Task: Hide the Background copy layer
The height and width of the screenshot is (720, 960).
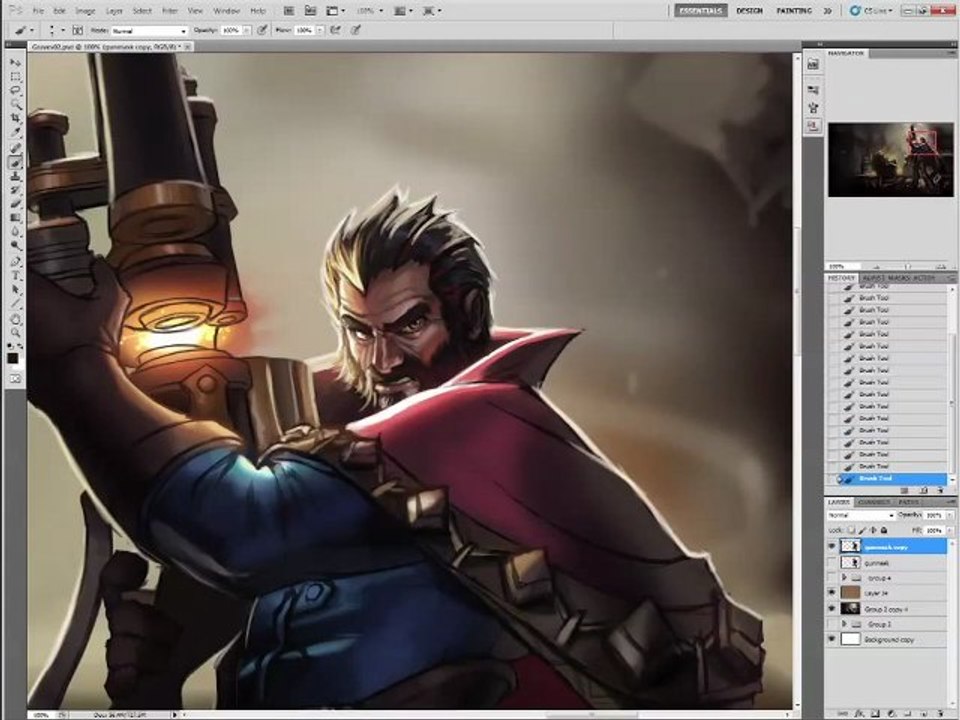Action: (x=831, y=639)
